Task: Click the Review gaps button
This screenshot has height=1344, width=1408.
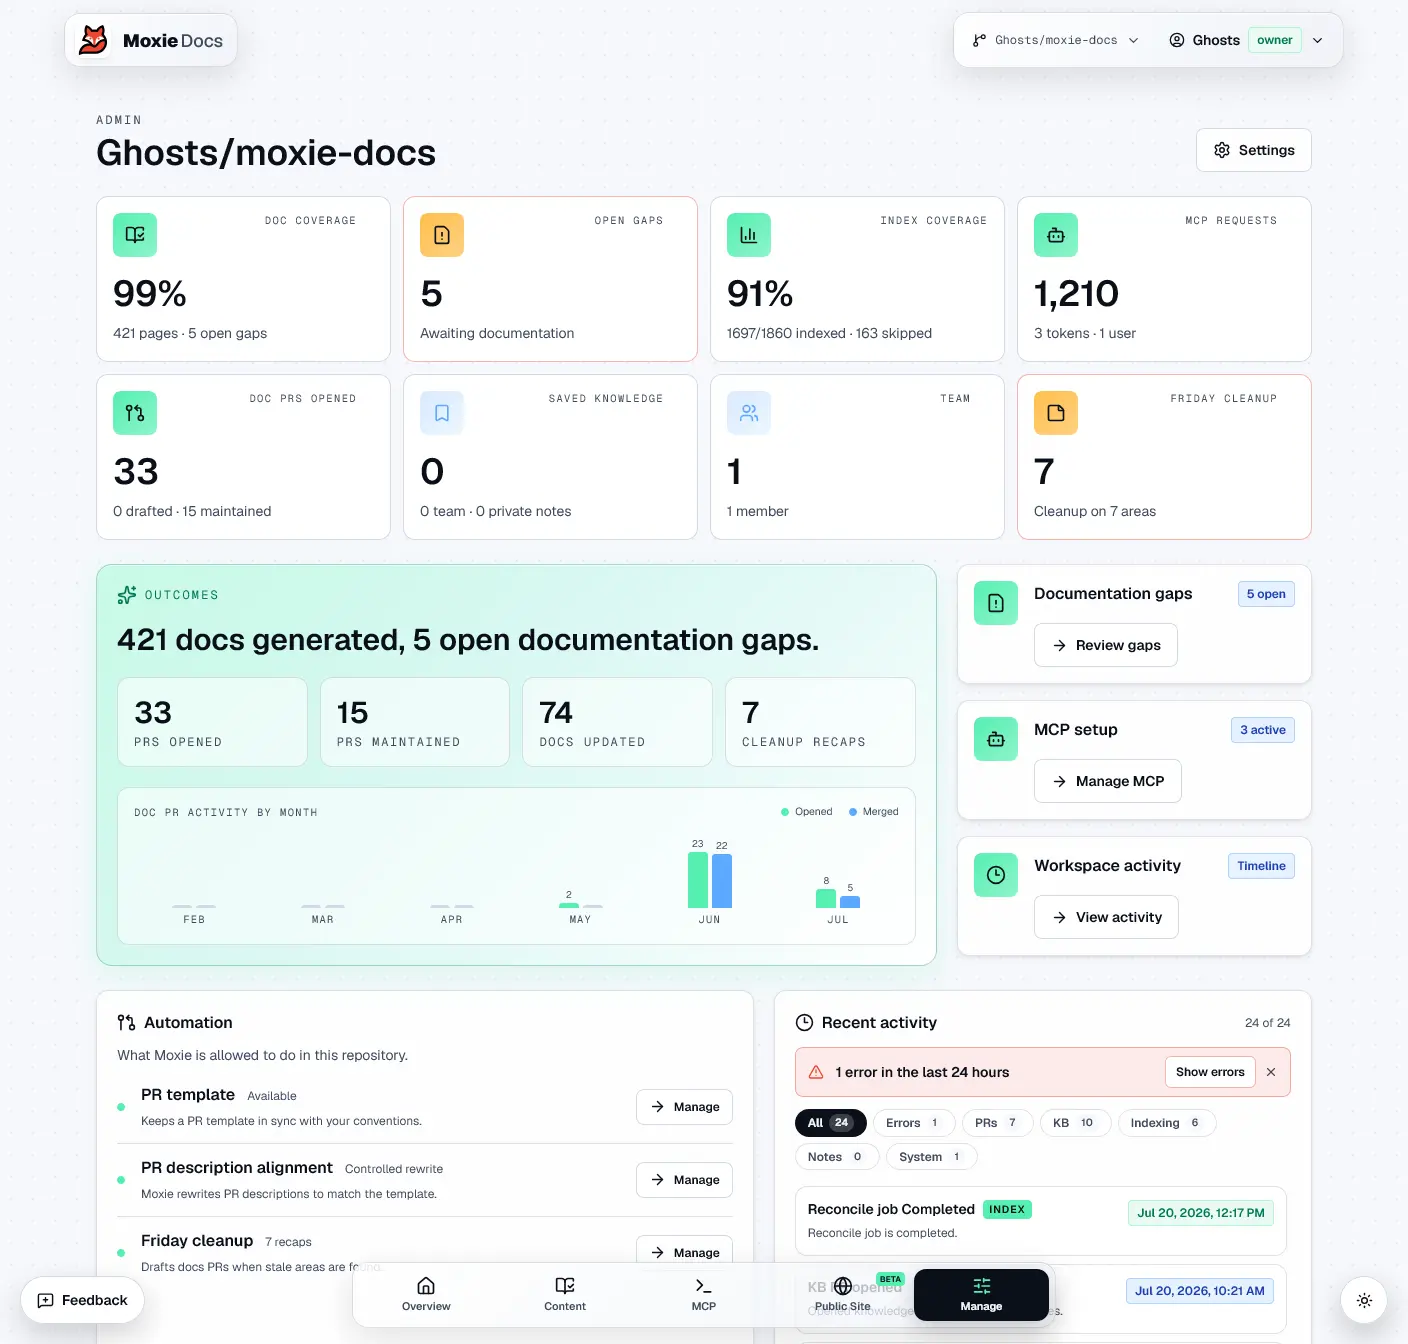Action: 1106,645
